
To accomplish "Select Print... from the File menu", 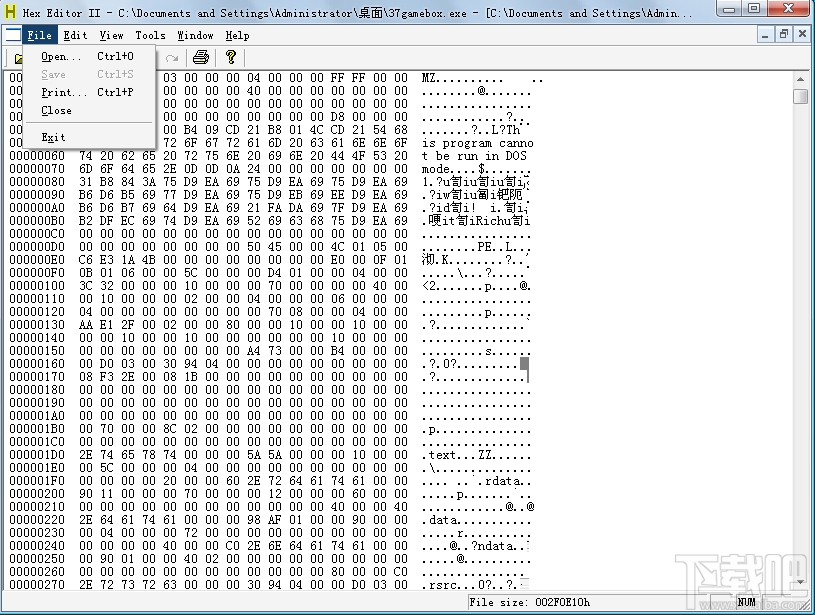I will (62, 91).
